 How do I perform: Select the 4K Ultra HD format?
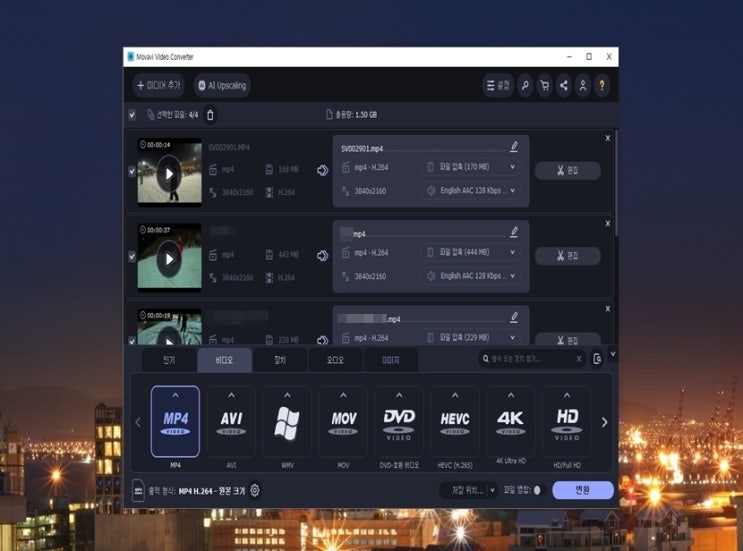[x=511, y=422]
